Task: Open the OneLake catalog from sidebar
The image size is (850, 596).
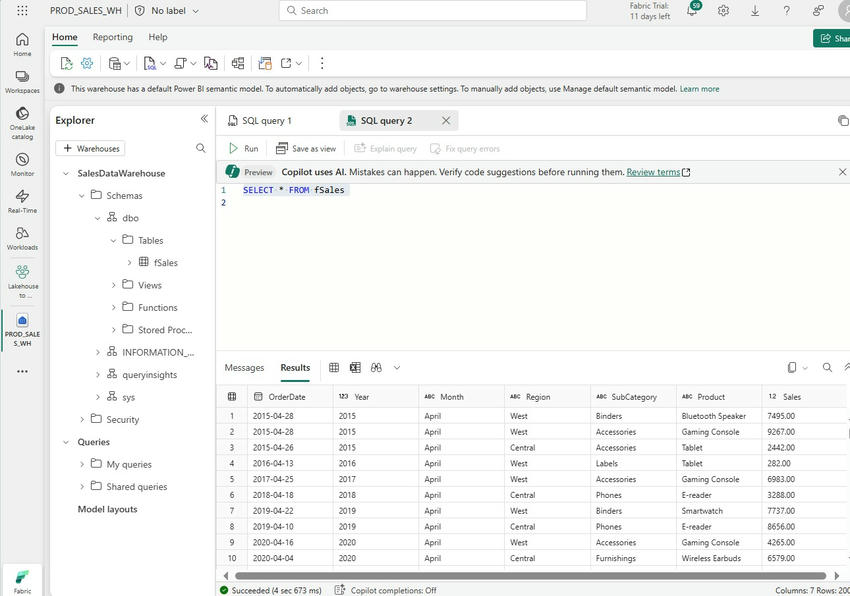Action: 22,121
